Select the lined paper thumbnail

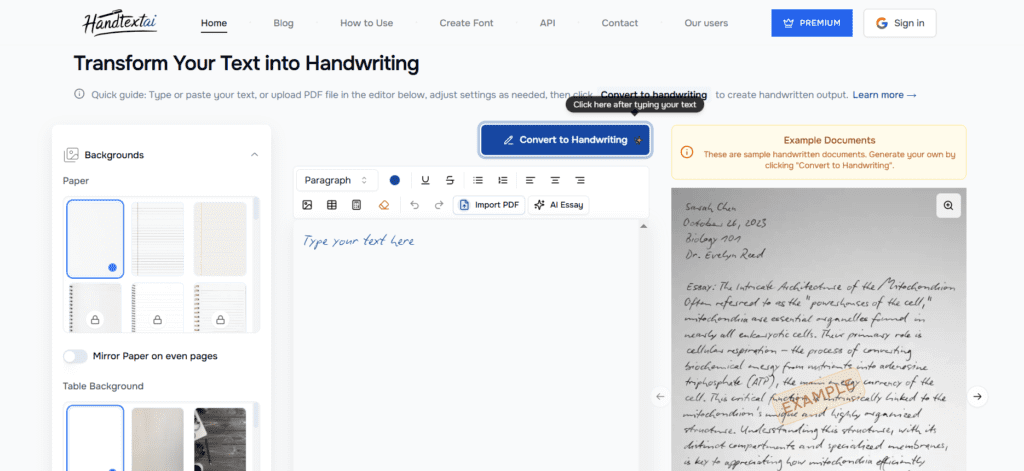tap(157, 239)
